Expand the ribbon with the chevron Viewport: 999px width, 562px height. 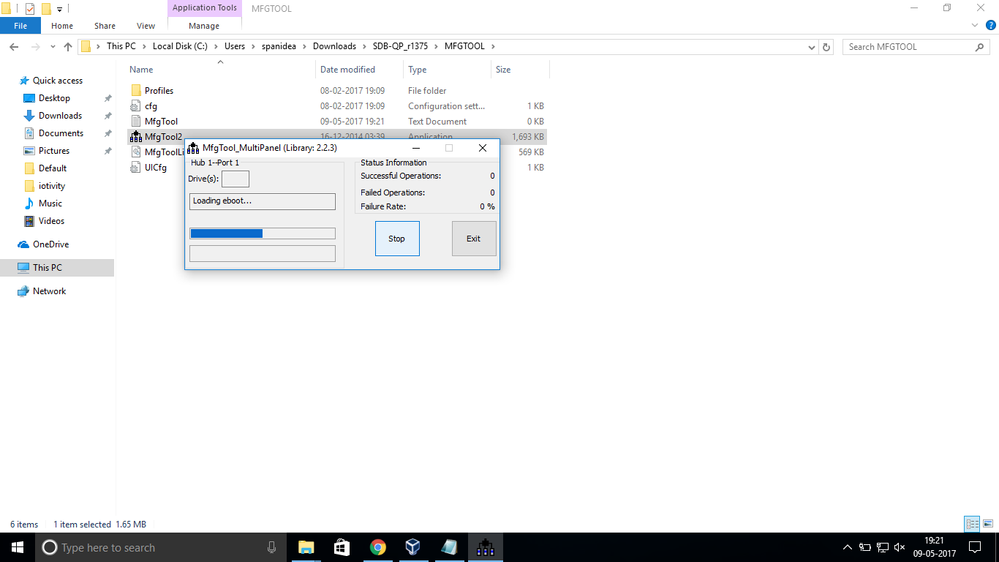(x=975, y=25)
